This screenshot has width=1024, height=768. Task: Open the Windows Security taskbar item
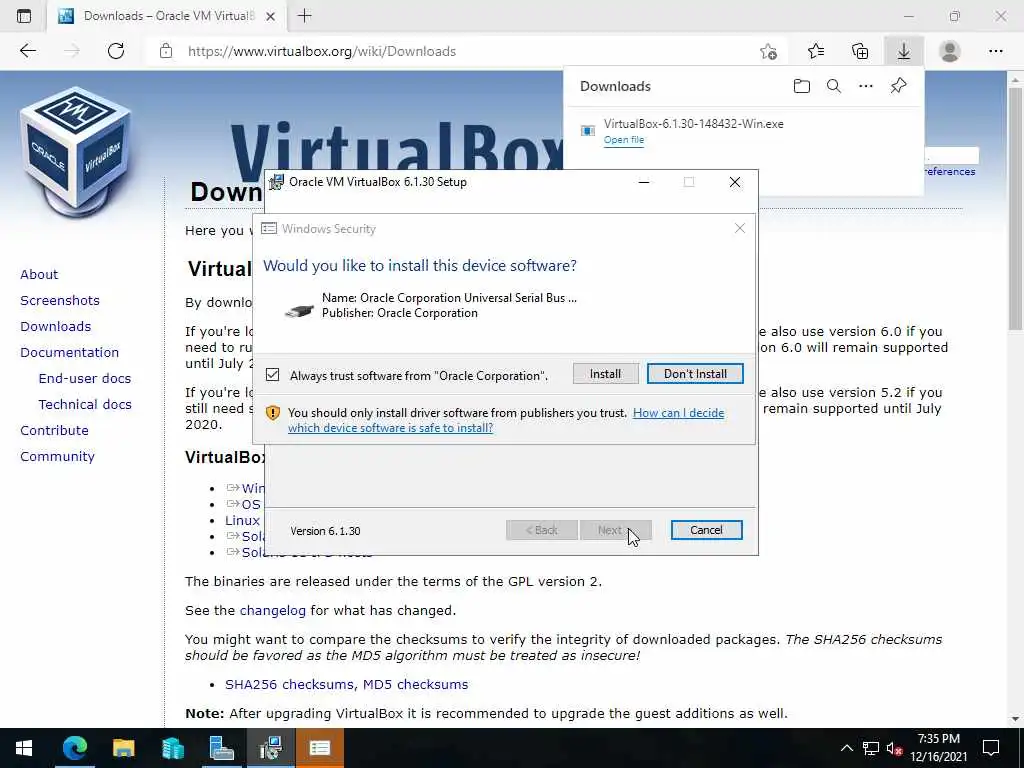point(319,748)
